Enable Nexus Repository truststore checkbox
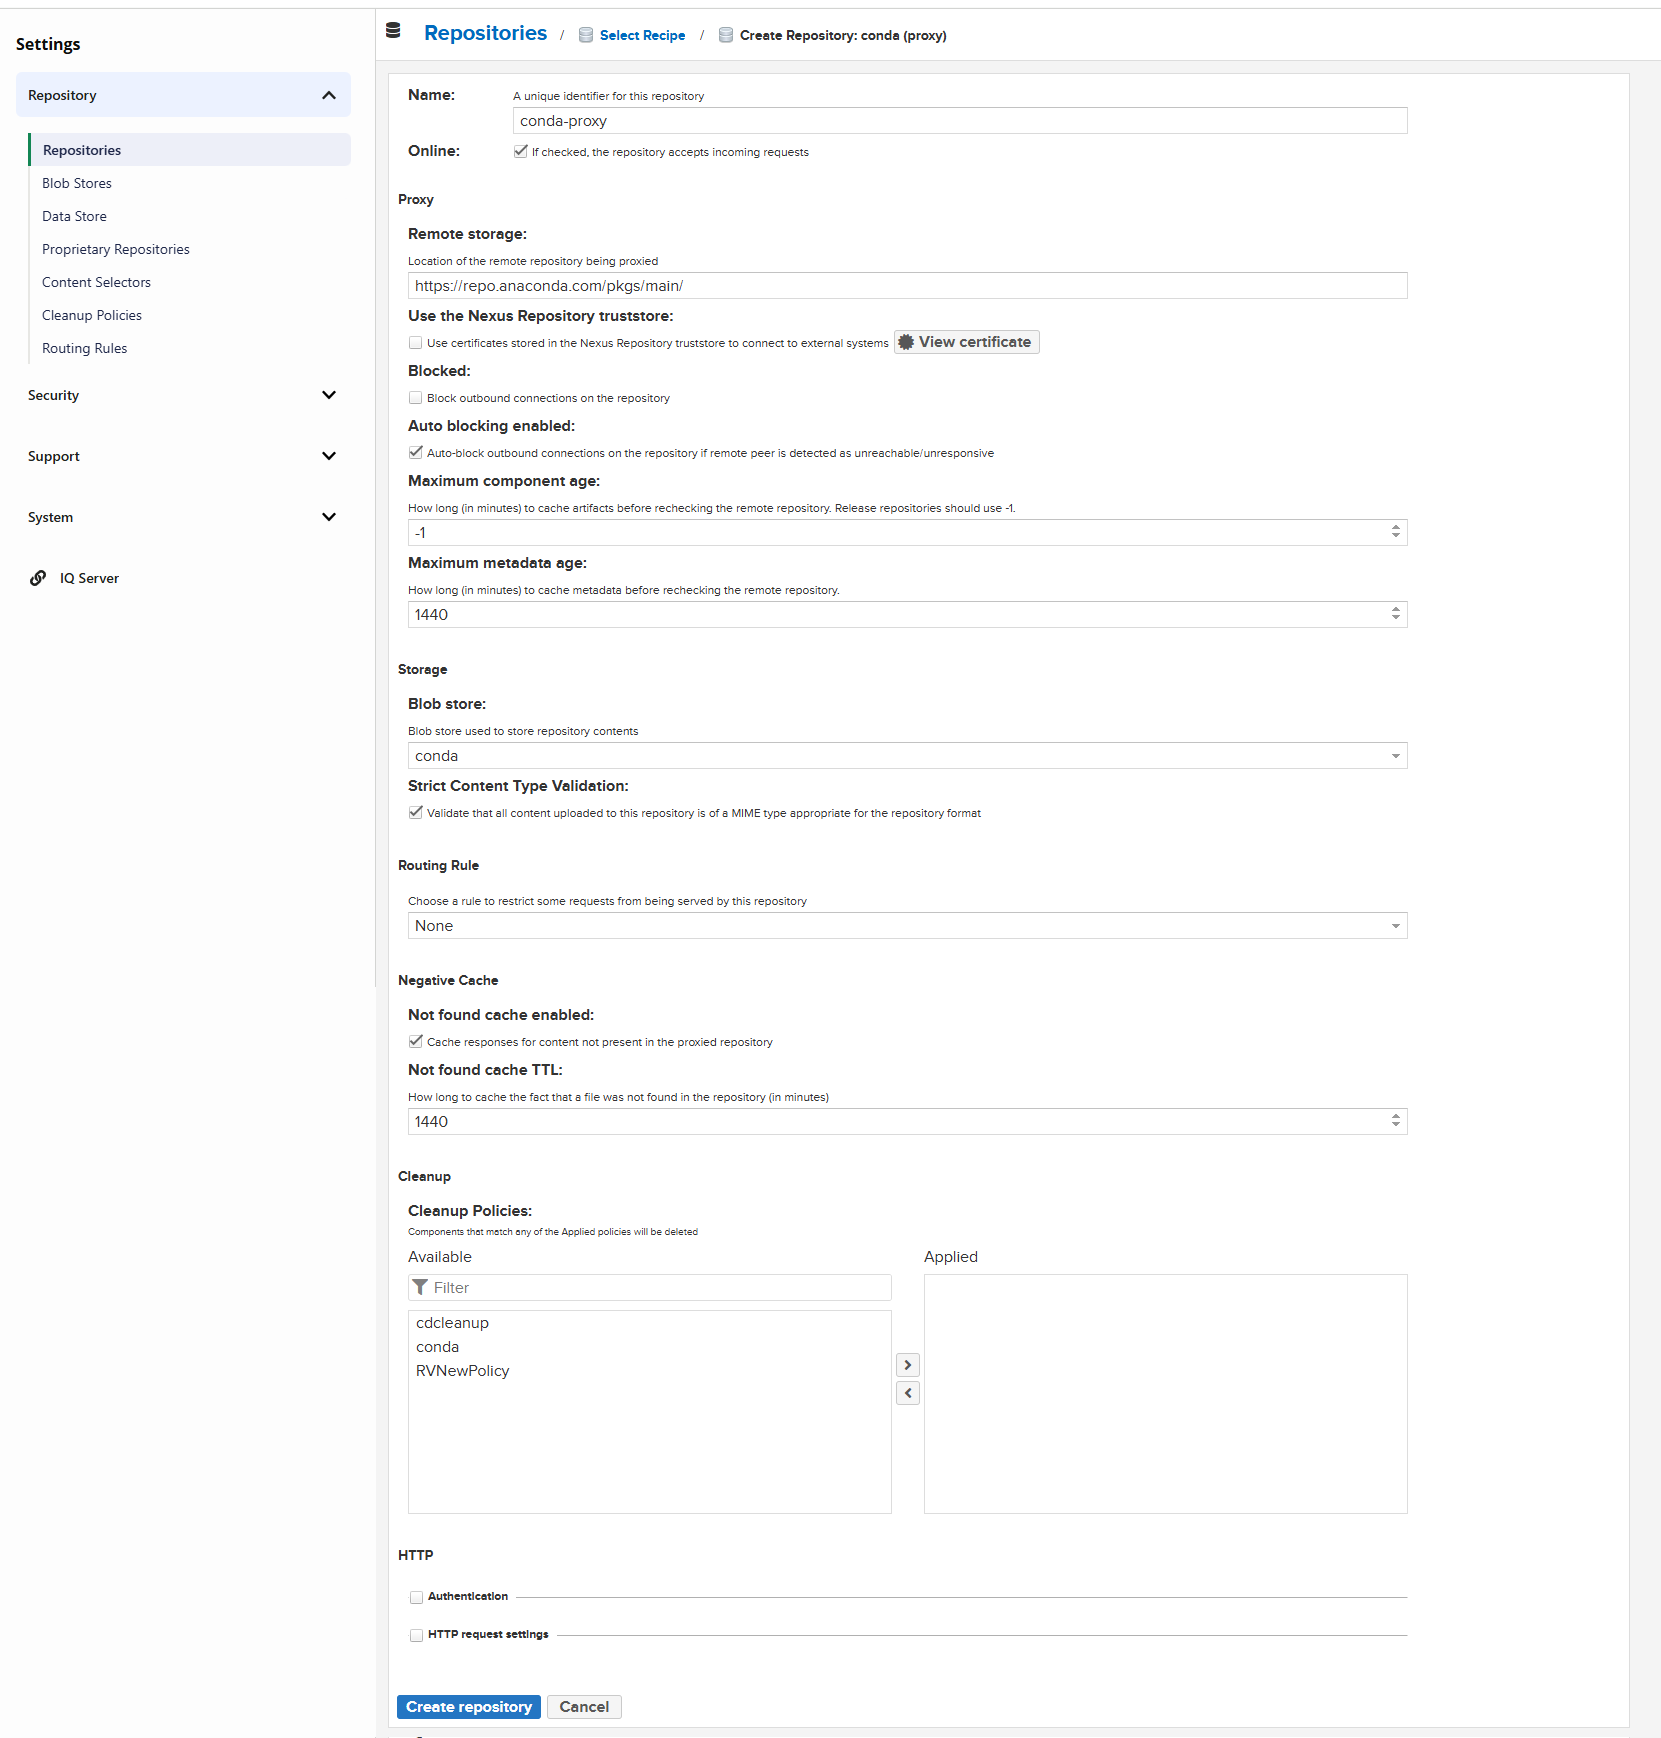The image size is (1661, 1738). tap(415, 343)
